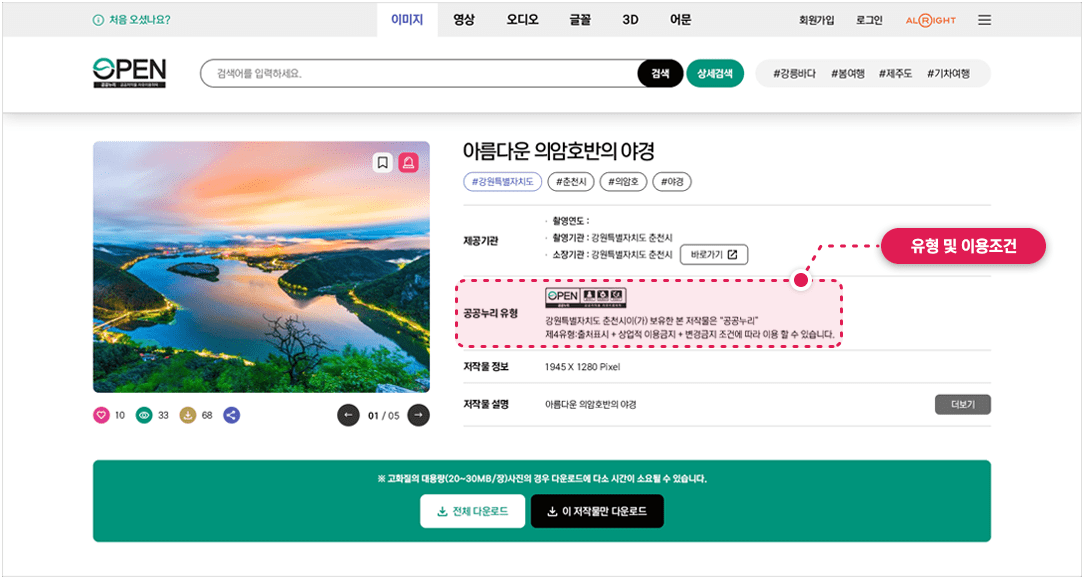
Task: Open the homepage via the OPEN logo
Action: pos(129,73)
